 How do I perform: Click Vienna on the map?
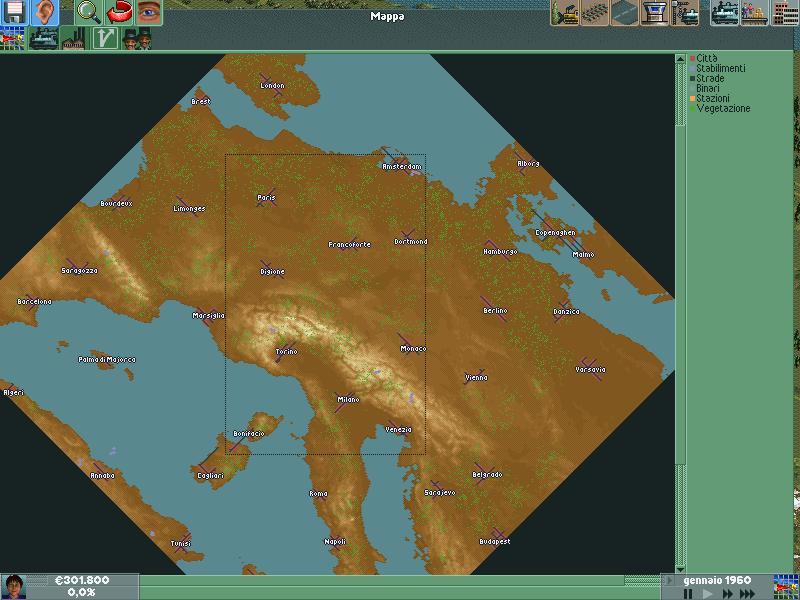[x=476, y=378]
